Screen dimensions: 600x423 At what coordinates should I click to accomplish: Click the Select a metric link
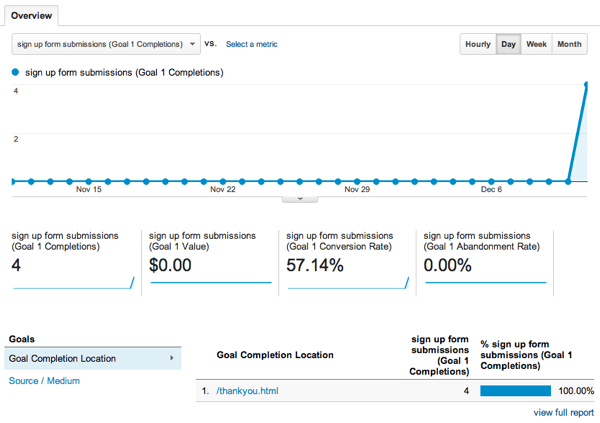(x=251, y=44)
